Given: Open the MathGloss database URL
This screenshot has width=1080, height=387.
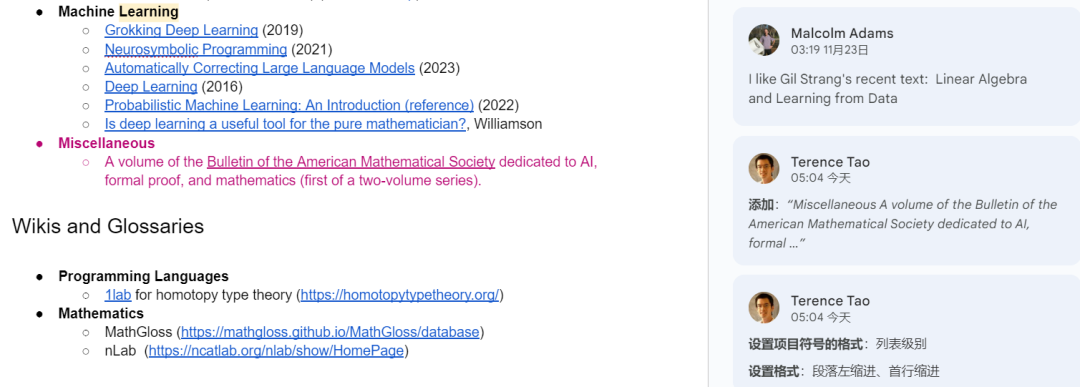Looking at the screenshot, I should pyautogui.click(x=330, y=332).
